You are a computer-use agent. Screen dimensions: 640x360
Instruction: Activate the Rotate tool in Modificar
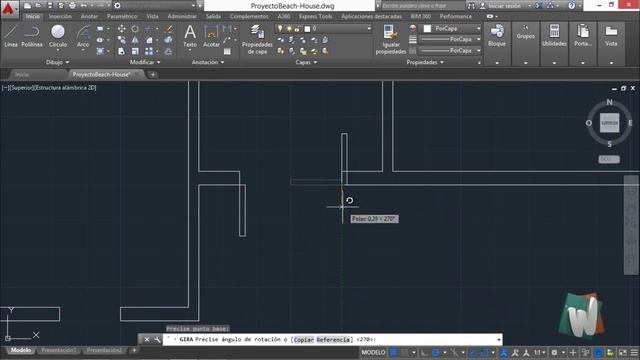[x=135, y=29]
